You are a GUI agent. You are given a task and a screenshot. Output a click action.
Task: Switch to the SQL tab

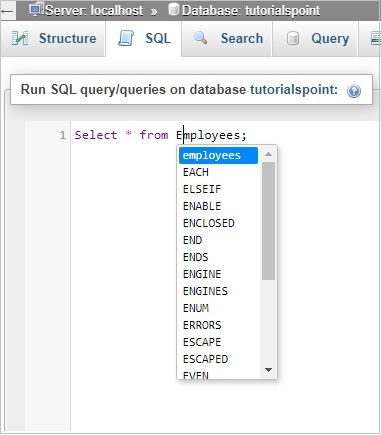pos(144,38)
